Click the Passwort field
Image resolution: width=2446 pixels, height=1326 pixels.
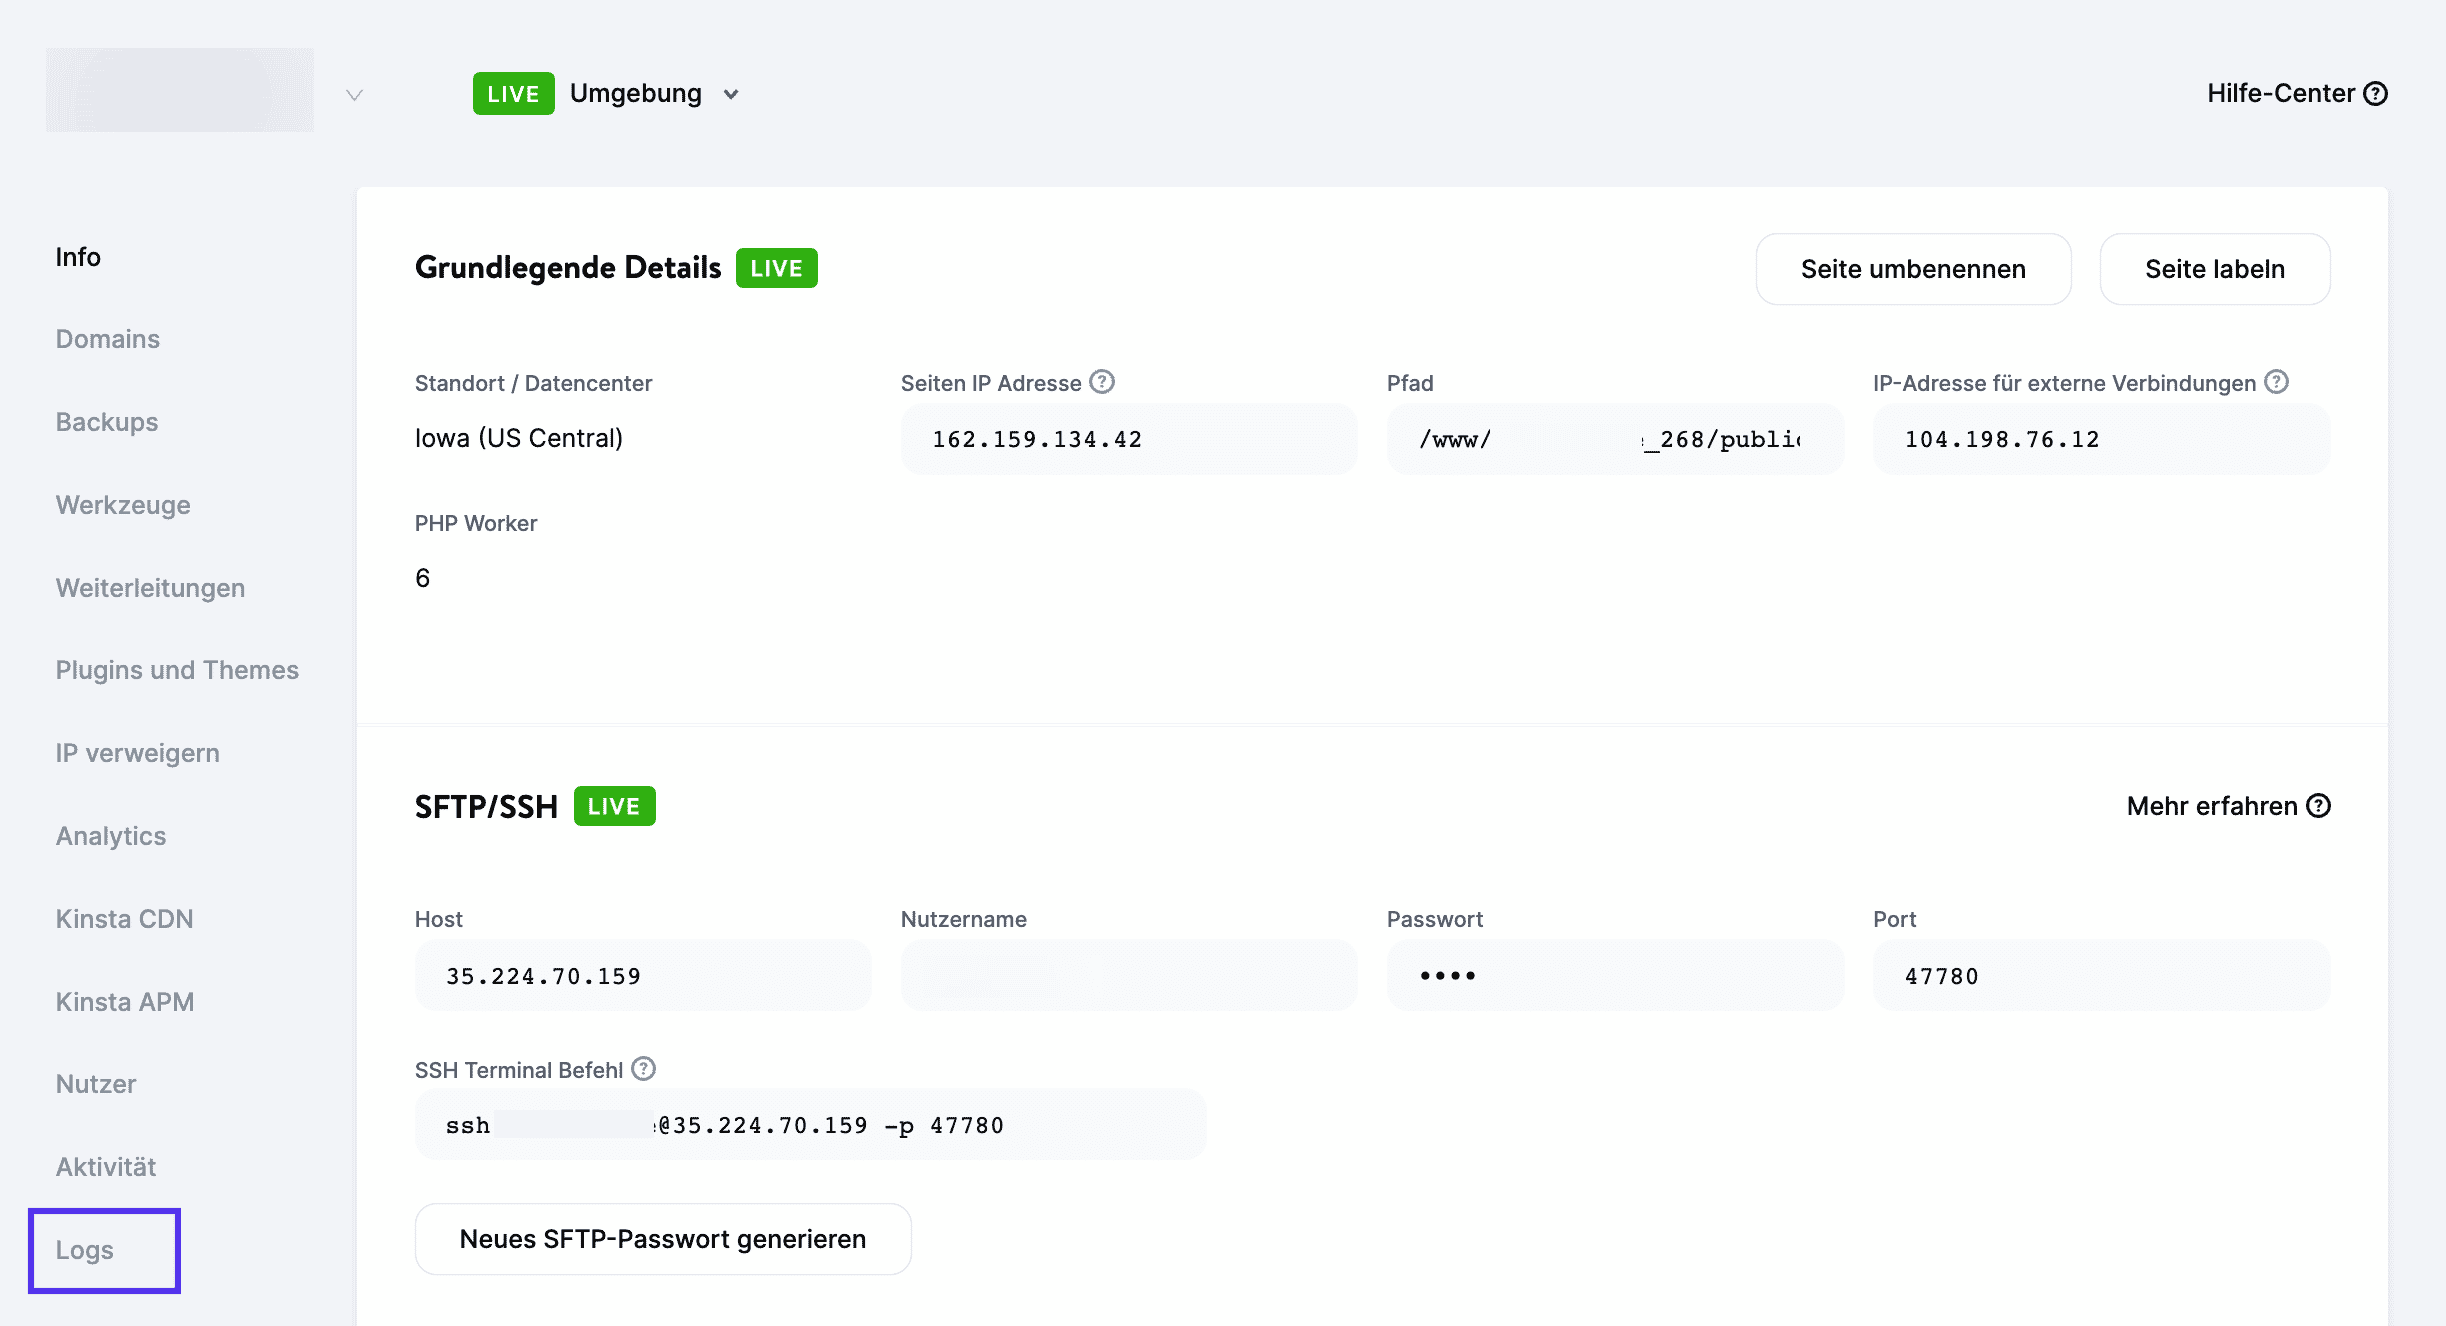coord(1613,975)
